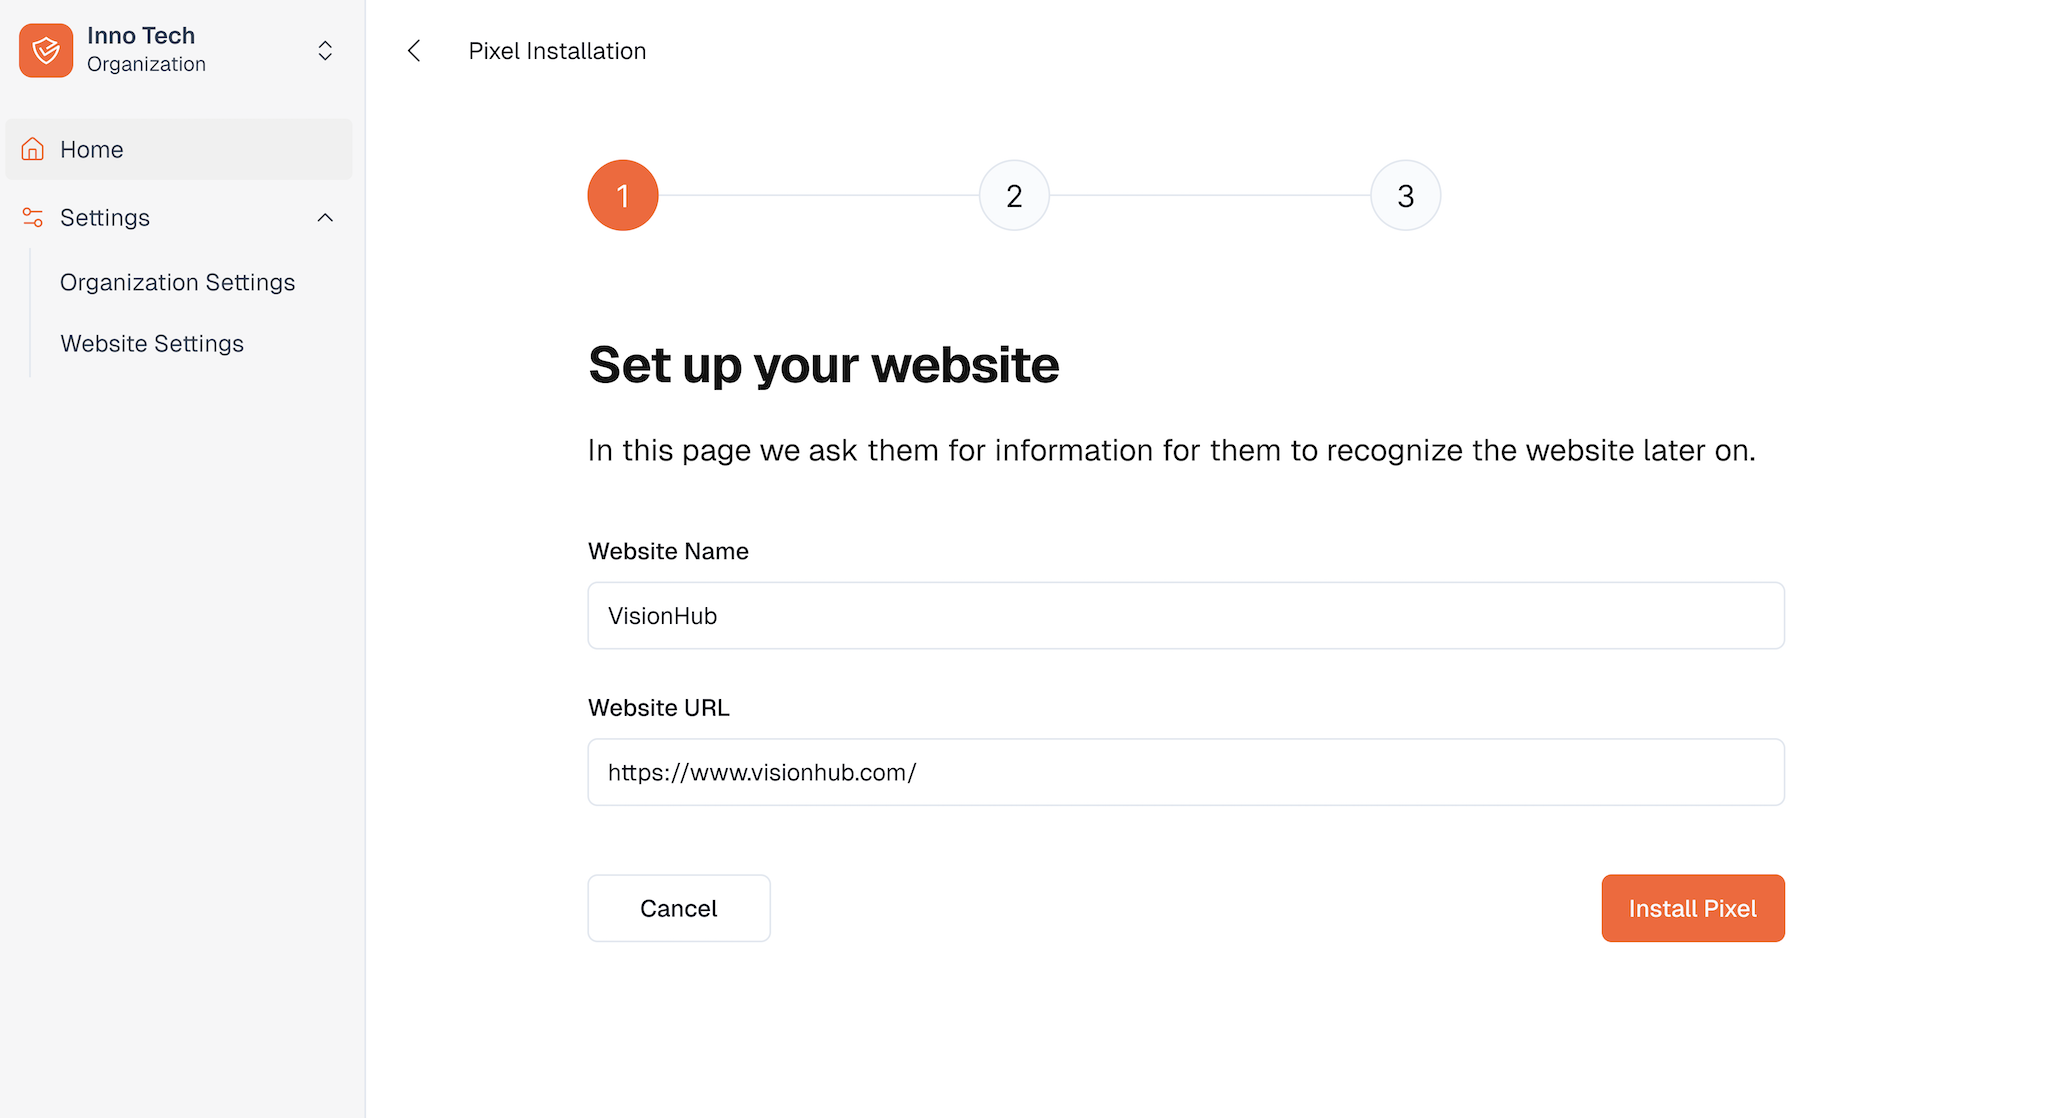Screen dimensions: 2054x1118
Task: Click the Settings sliders icon
Action: pos(33,217)
